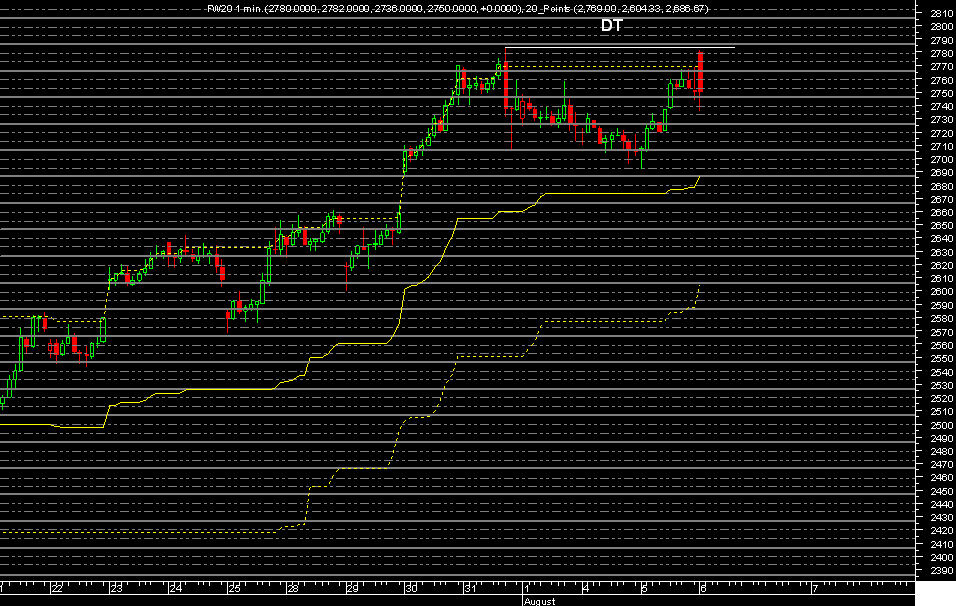Click the August month label on the time axis
The width and height of the screenshot is (956, 606).
click(539, 601)
